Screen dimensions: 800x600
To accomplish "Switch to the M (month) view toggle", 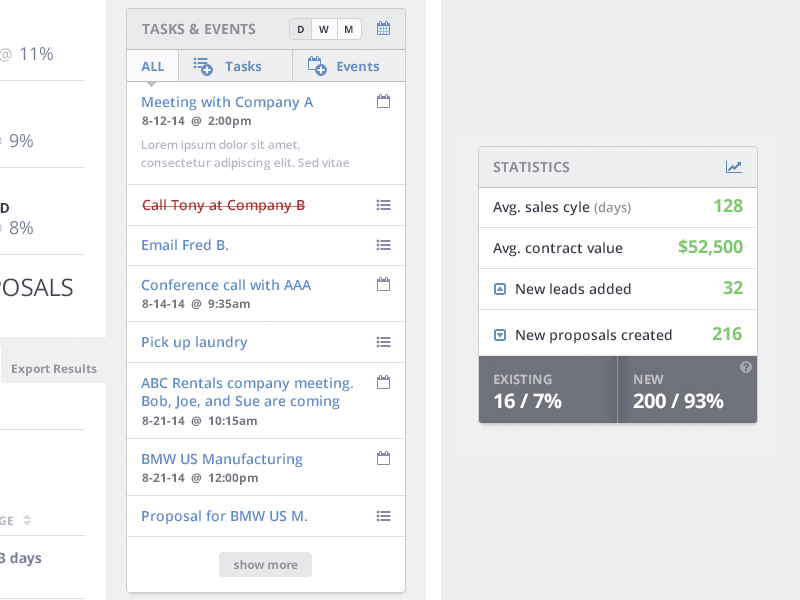I will click(348, 30).
